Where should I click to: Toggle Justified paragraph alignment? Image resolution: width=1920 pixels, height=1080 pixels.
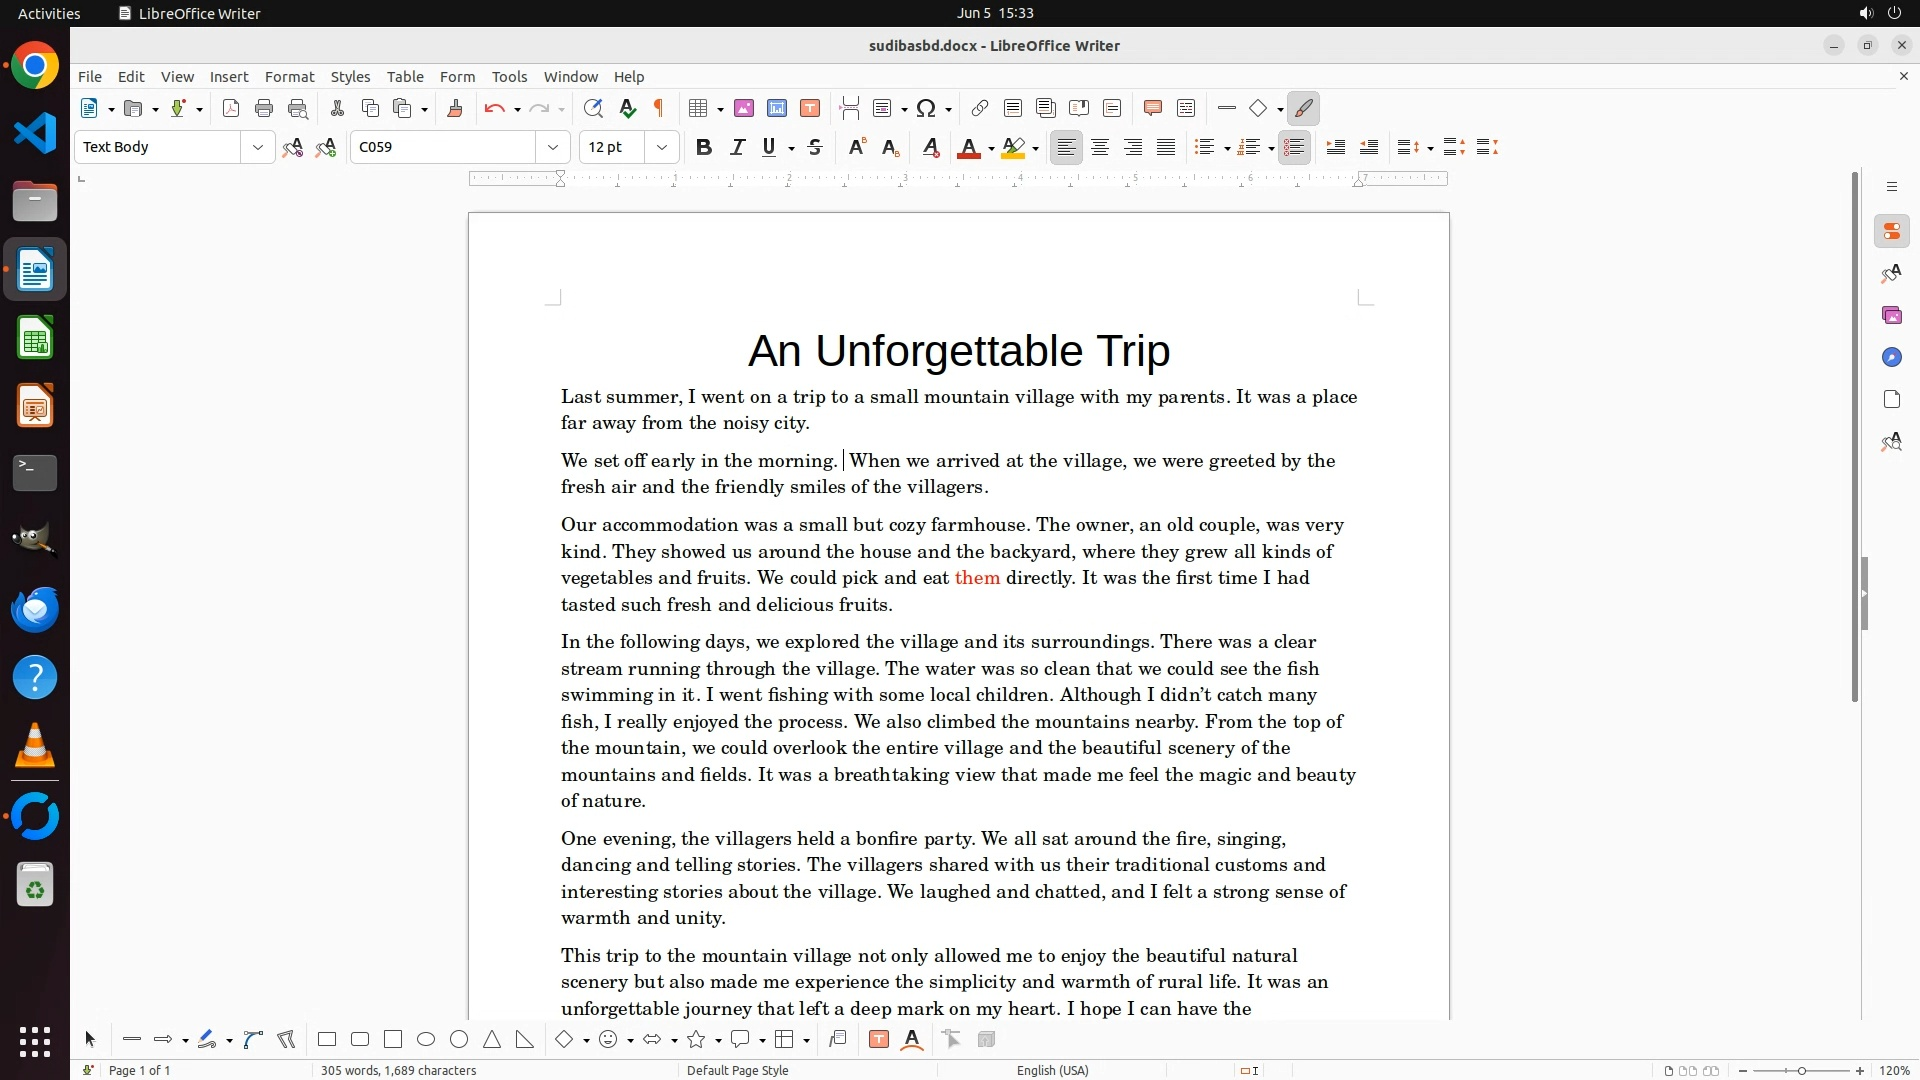1166,148
